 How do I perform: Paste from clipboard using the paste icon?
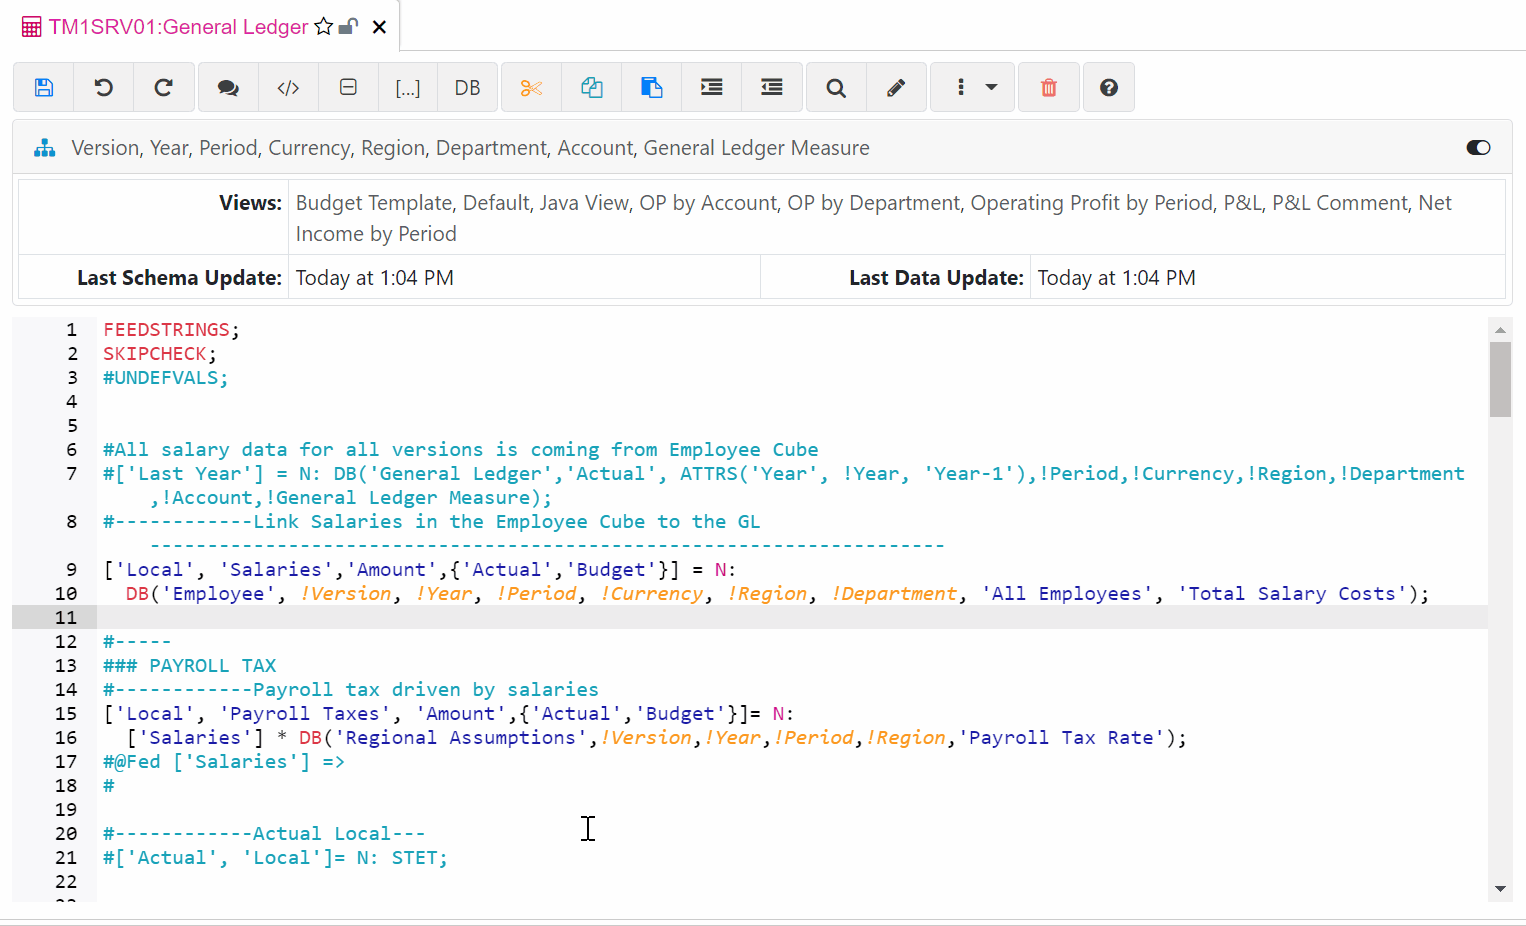tap(651, 87)
